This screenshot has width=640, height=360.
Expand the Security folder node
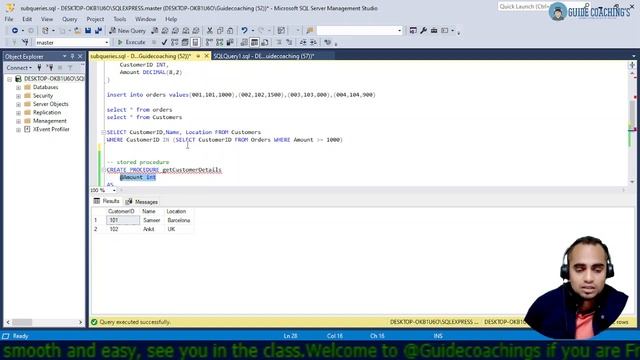[18, 96]
